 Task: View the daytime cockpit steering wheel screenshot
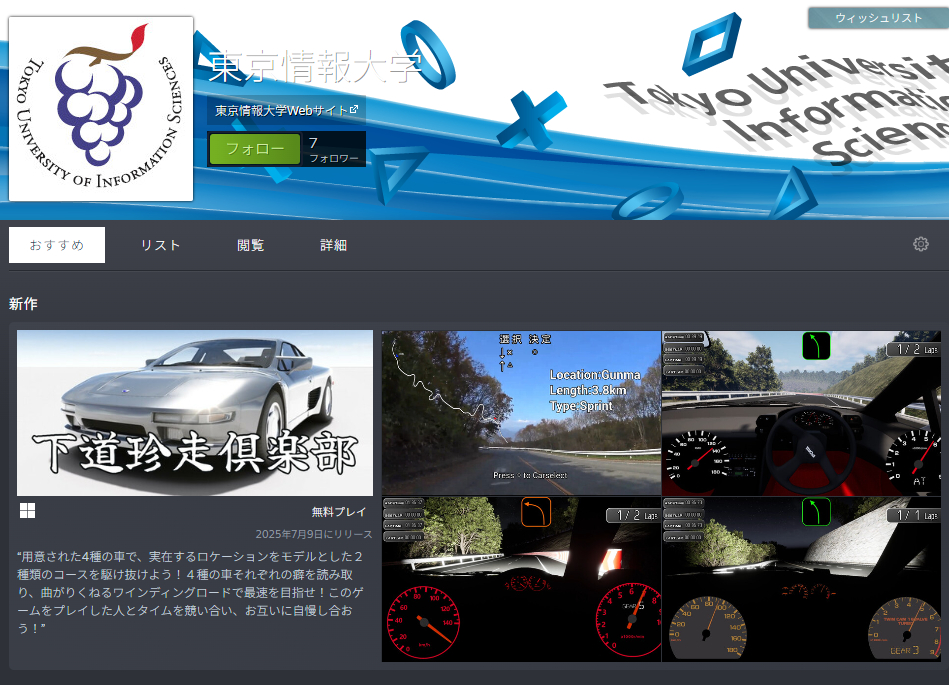[801, 413]
